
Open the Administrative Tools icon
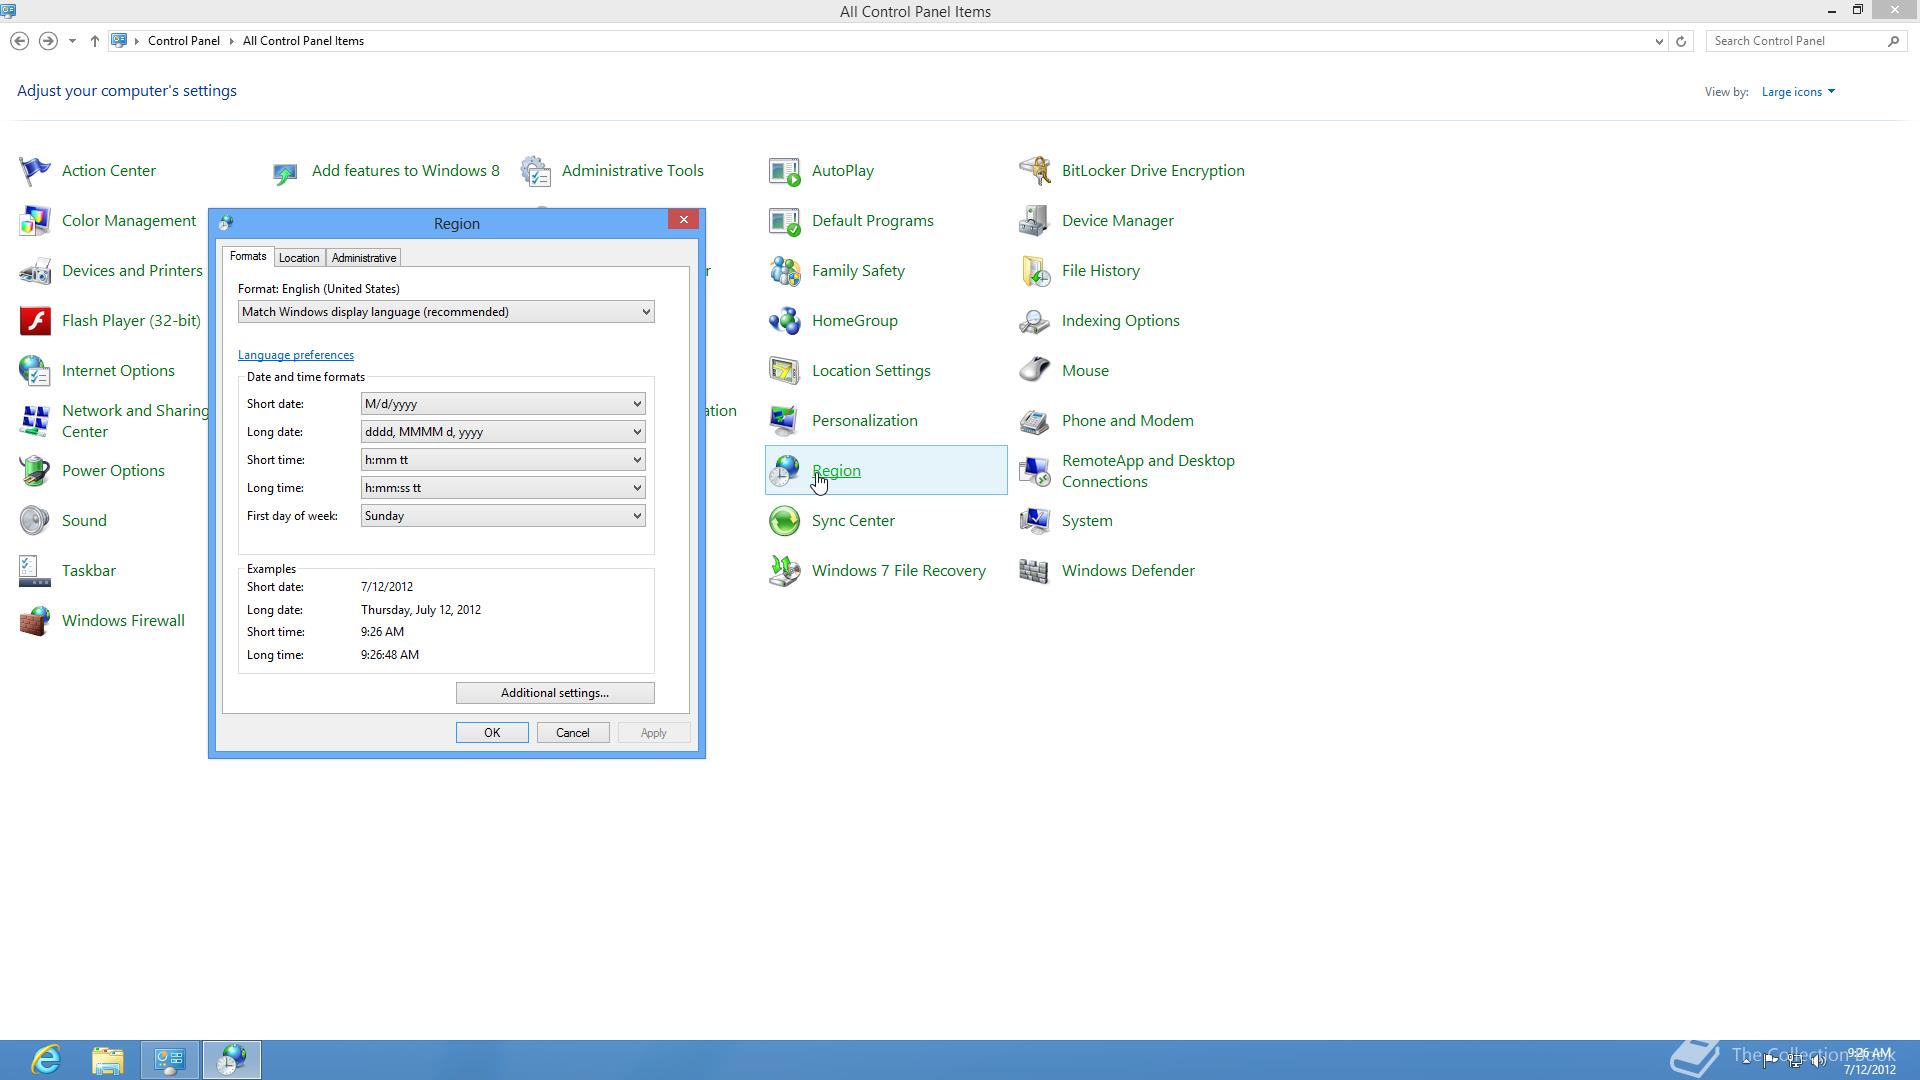[x=535, y=171]
